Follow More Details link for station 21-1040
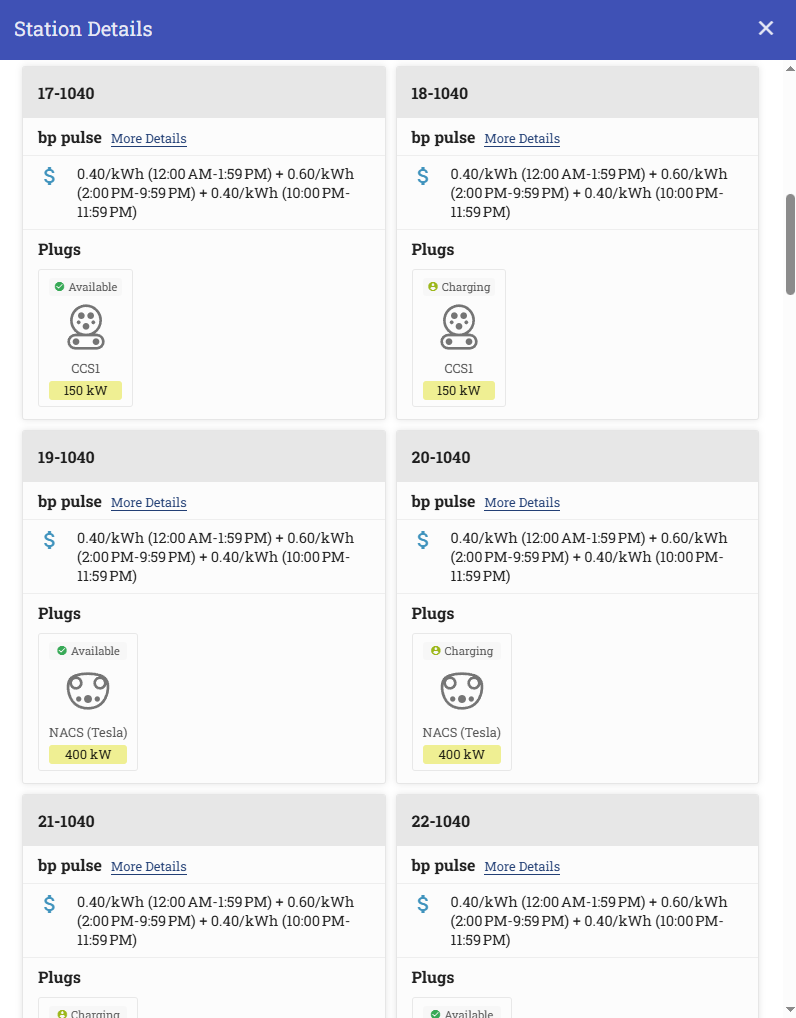 (x=148, y=867)
